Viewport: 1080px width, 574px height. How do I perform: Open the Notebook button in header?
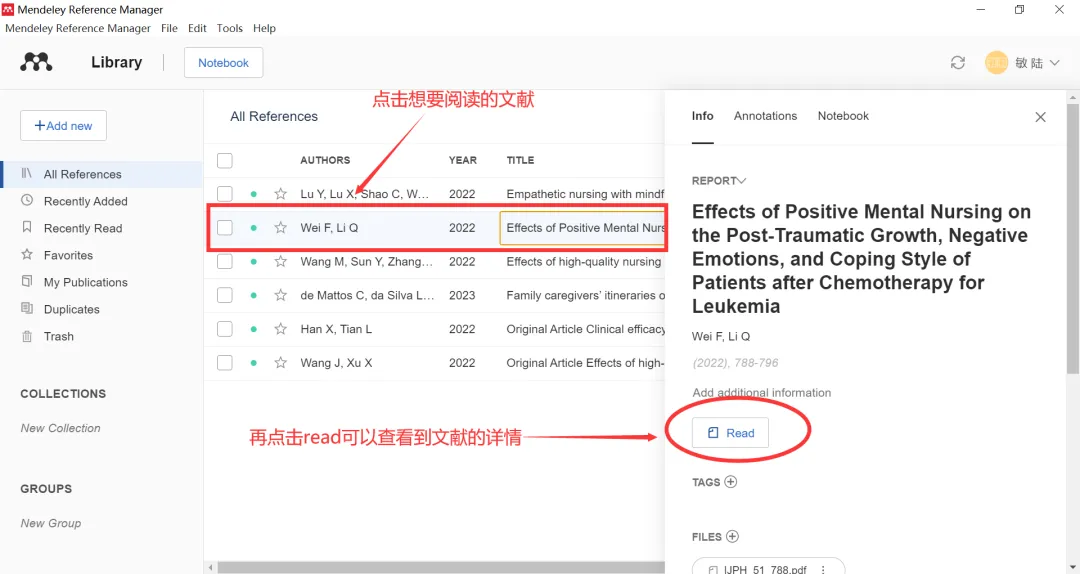click(x=223, y=63)
